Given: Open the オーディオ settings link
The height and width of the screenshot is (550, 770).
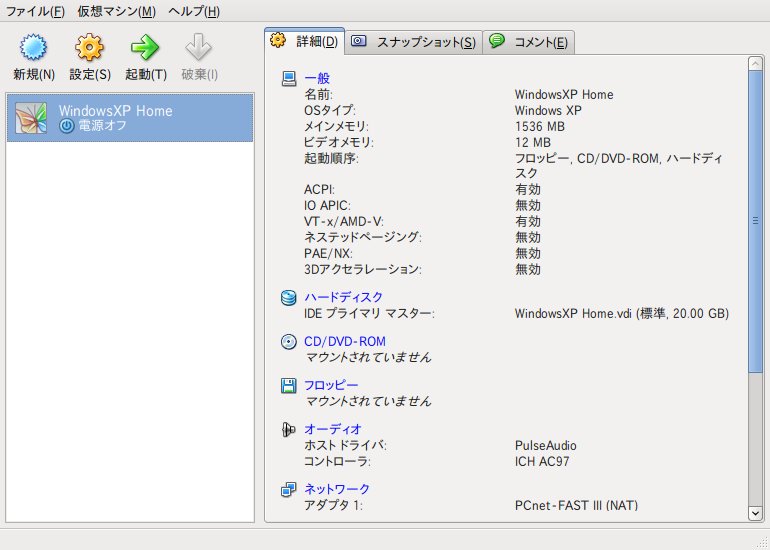Looking at the screenshot, I should coord(333,429).
